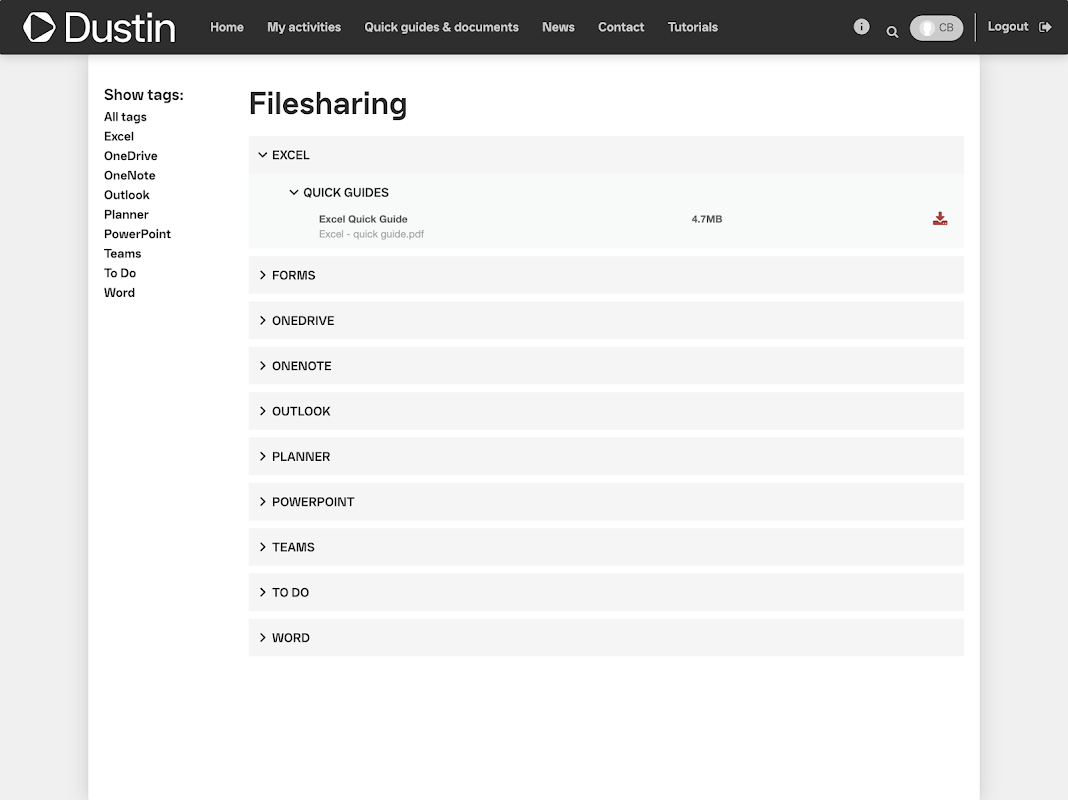Open Quick guides & documents
Image resolution: width=1068 pixels, height=800 pixels.
[x=441, y=27]
